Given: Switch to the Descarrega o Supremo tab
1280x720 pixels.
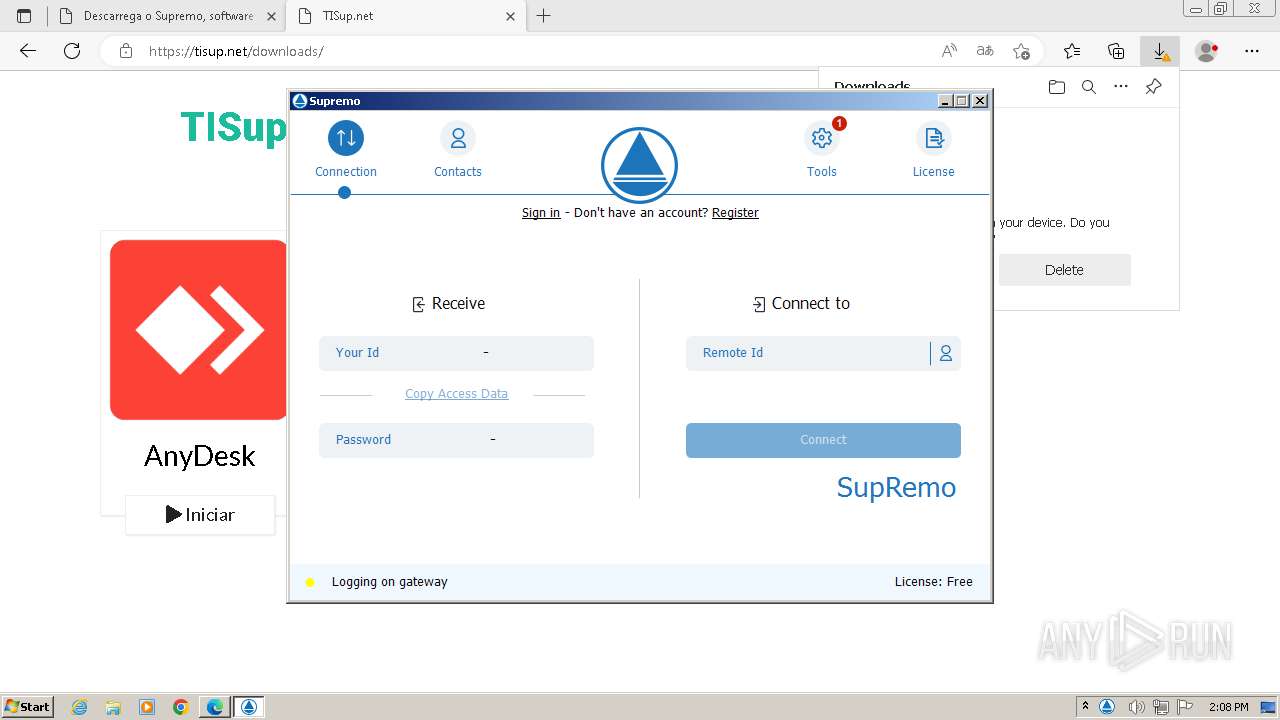Looking at the screenshot, I should [167, 16].
